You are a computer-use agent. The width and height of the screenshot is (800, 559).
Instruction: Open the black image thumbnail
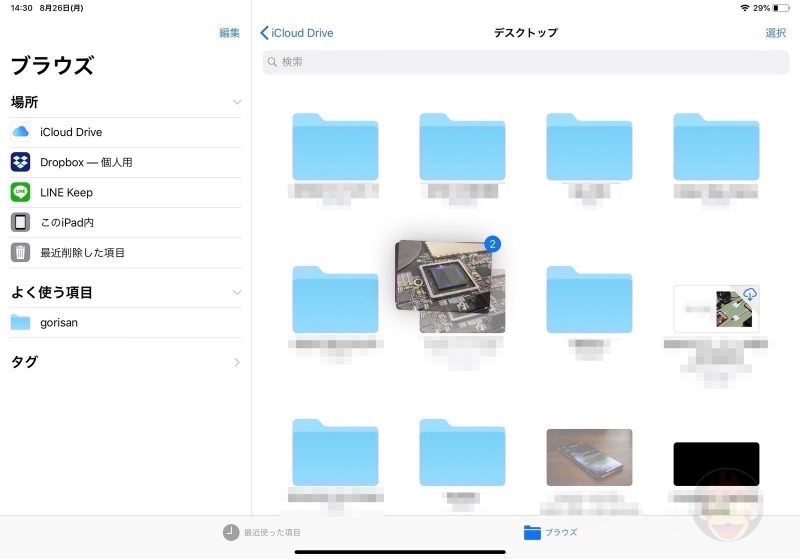(716, 464)
